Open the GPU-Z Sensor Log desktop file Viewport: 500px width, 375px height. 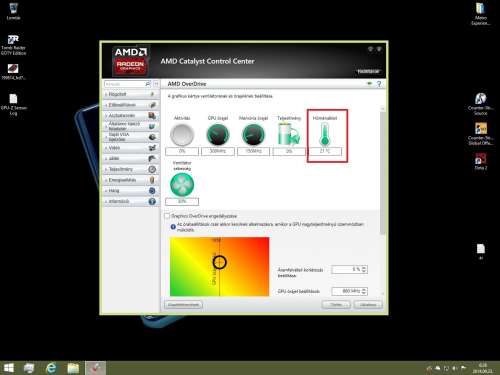click(13, 104)
